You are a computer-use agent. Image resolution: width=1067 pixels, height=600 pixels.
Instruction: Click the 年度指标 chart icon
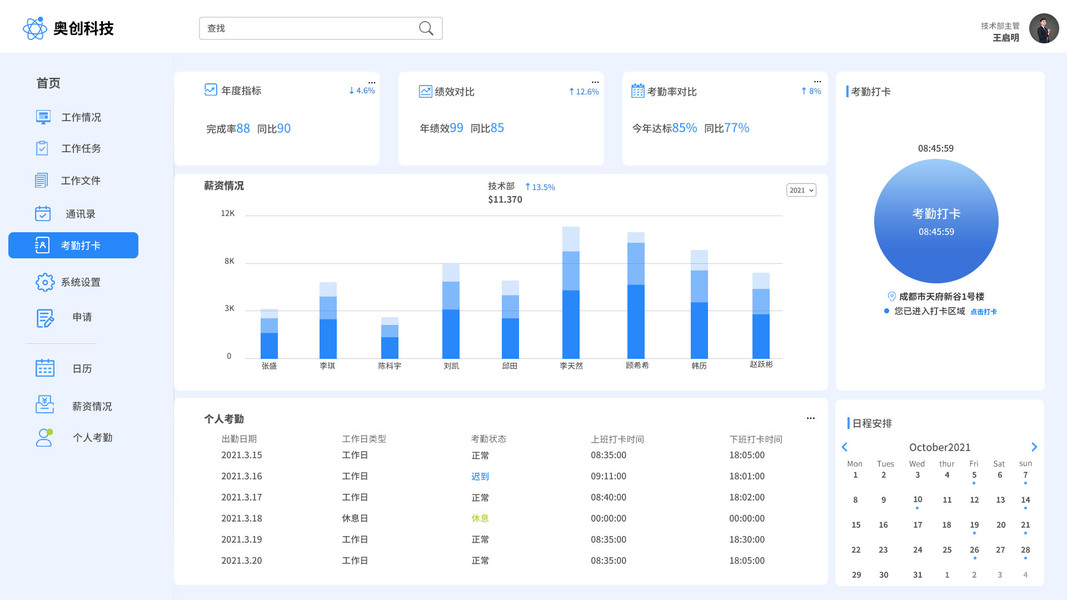211,90
